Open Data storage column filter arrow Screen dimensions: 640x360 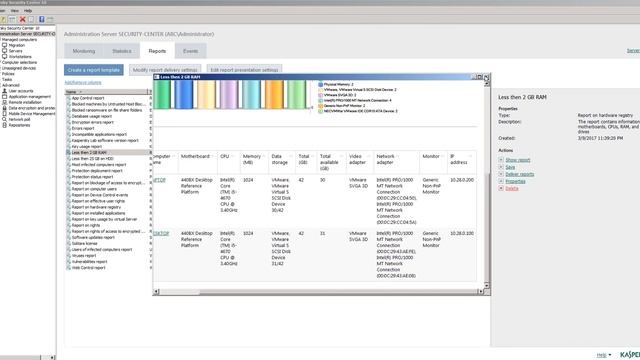click(x=291, y=156)
